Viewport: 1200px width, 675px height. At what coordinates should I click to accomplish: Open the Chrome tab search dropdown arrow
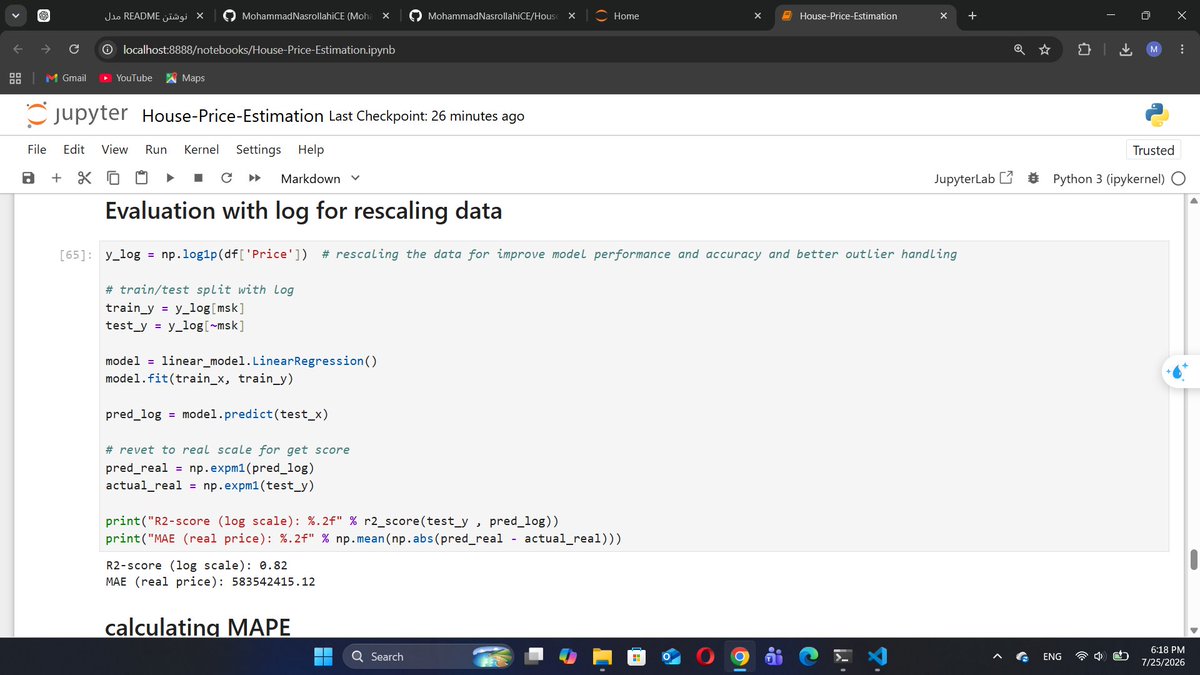16,16
